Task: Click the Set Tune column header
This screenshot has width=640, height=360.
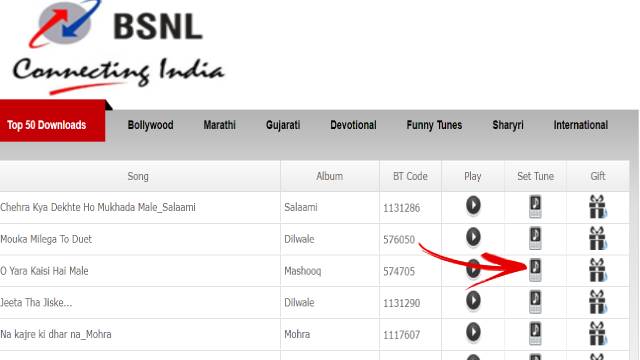Action: click(x=535, y=176)
